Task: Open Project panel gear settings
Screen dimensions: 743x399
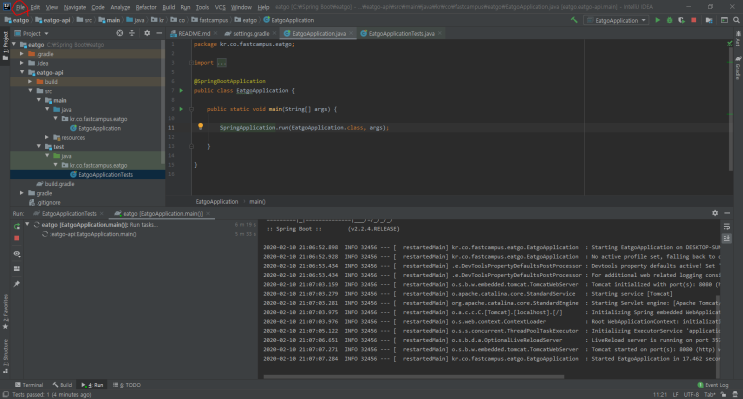Action: coord(147,33)
